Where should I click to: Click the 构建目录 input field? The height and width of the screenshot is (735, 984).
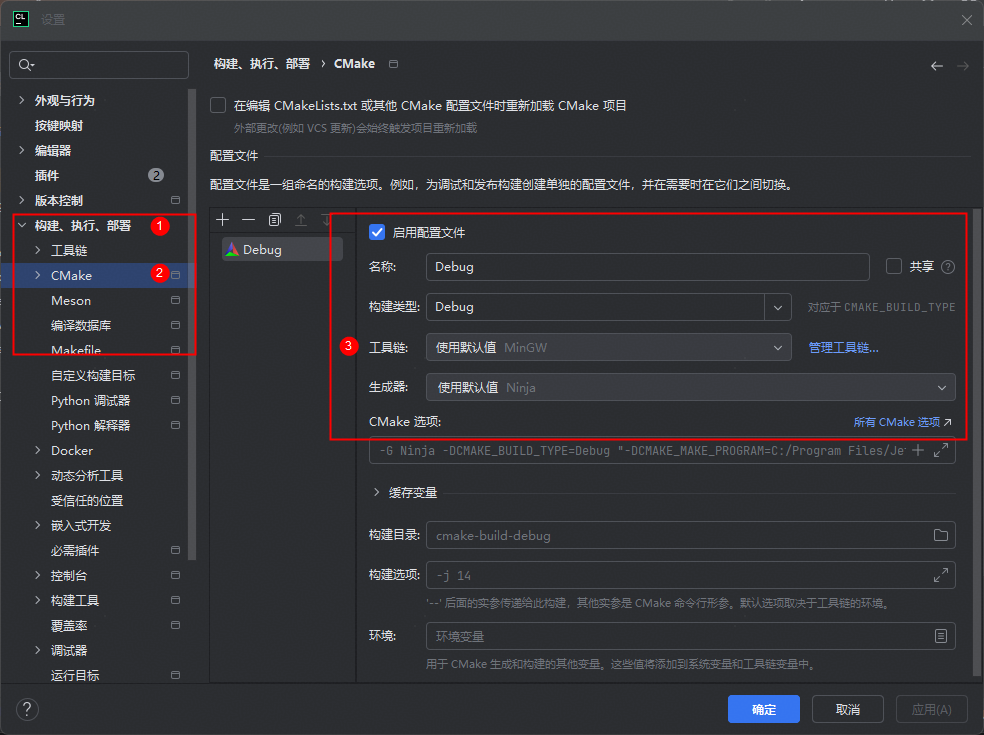tap(690, 535)
